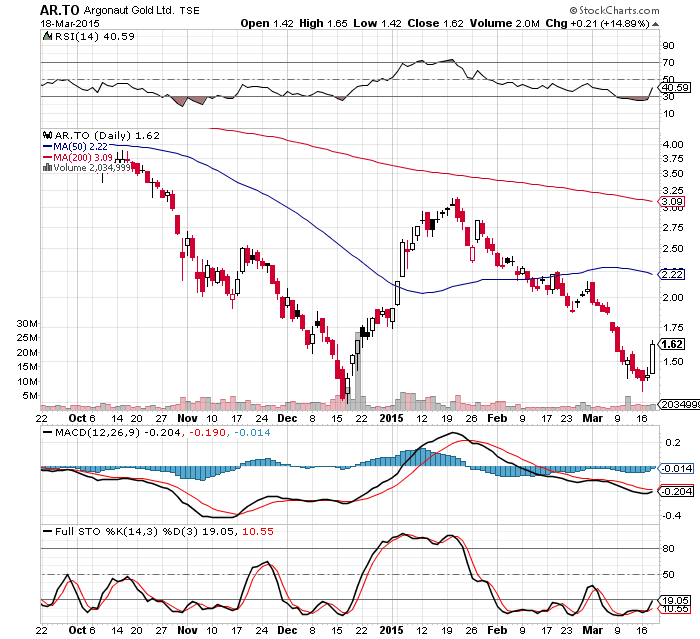Click the Mar label on price date axis
Screen dimensions: 700x639
pos(593,418)
